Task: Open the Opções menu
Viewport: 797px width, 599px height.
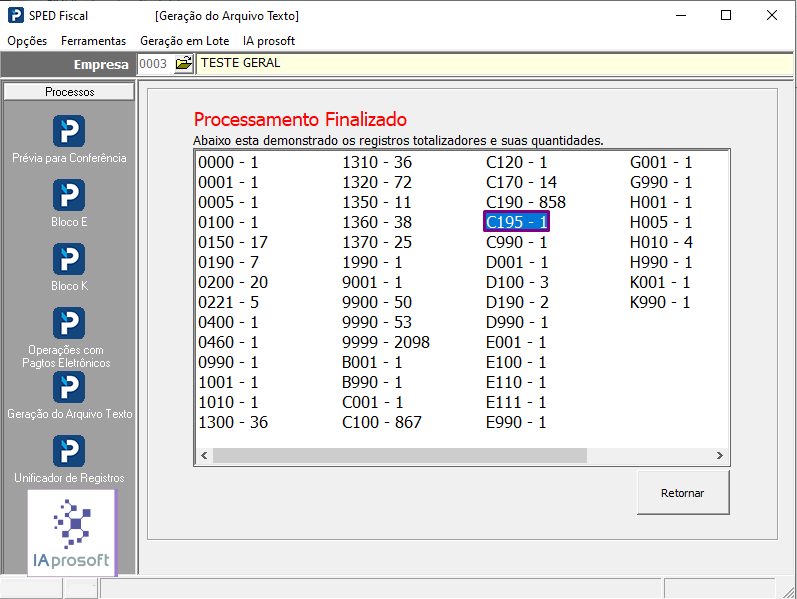Action: coord(27,41)
